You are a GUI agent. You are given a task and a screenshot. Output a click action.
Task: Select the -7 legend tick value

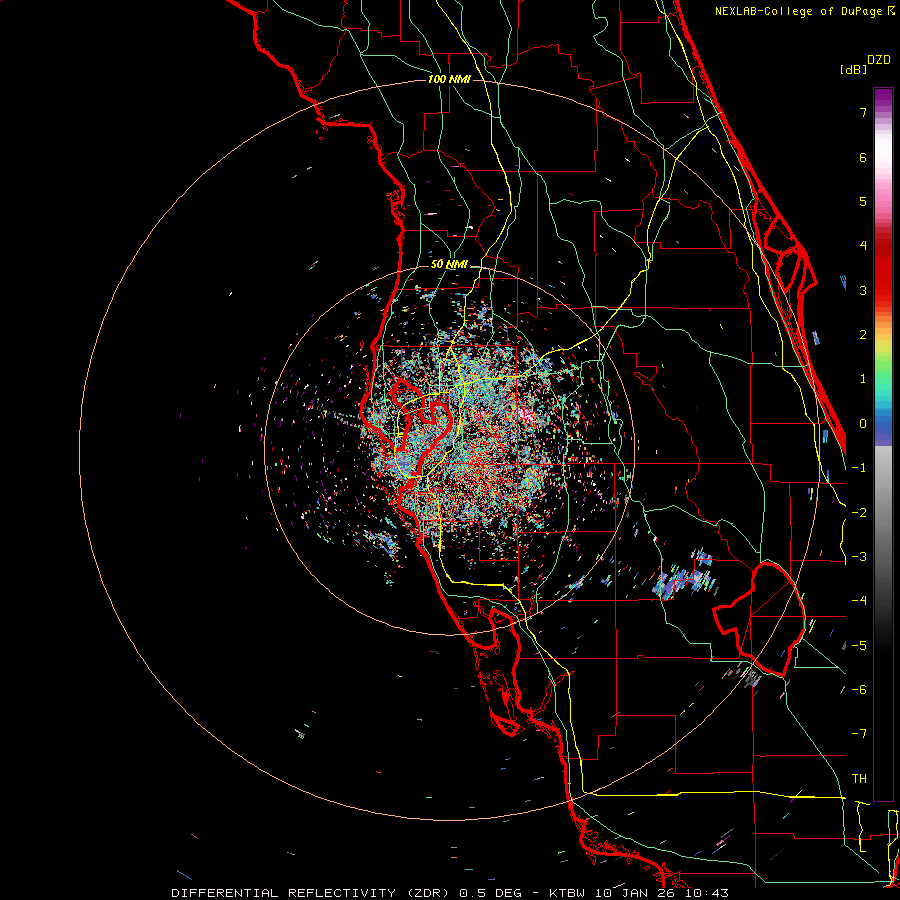point(859,734)
